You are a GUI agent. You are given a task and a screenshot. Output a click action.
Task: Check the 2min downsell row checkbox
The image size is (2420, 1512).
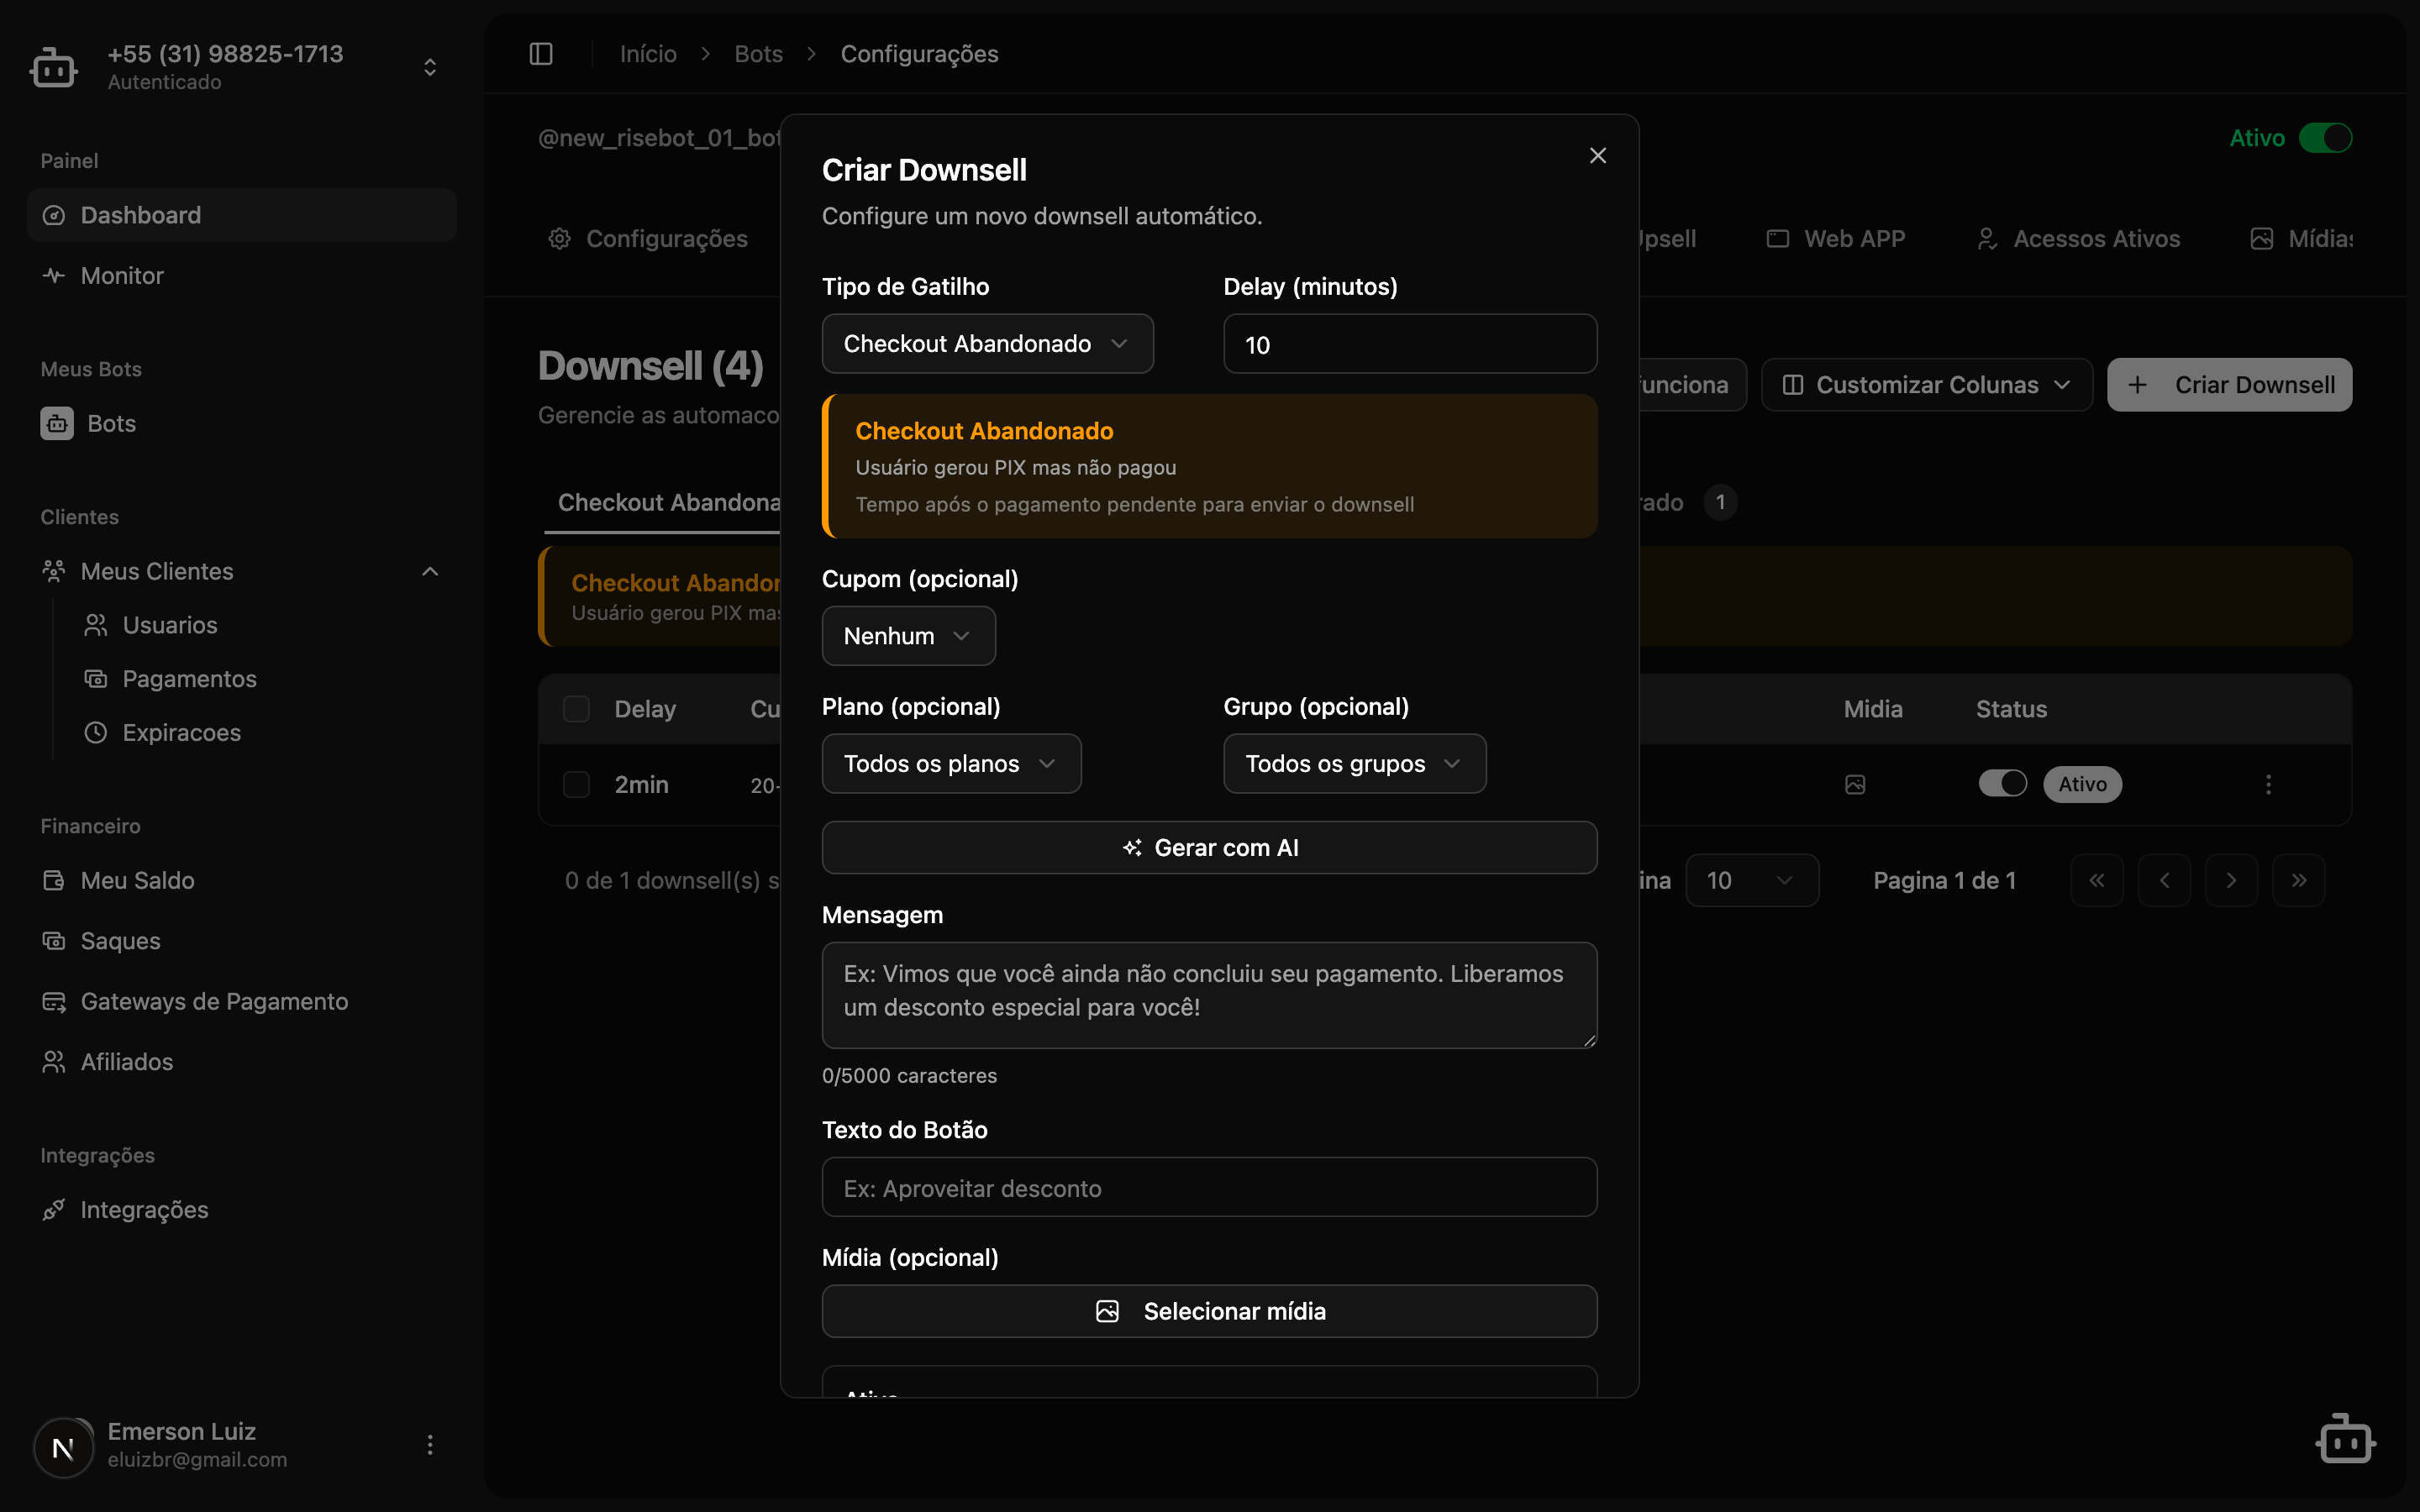(x=576, y=784)
